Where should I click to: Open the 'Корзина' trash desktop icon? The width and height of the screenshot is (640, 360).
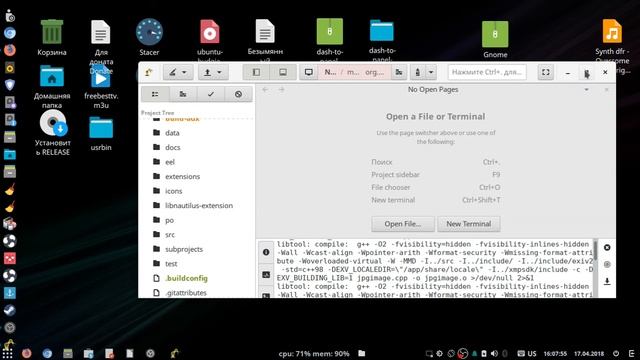(52, 38)
